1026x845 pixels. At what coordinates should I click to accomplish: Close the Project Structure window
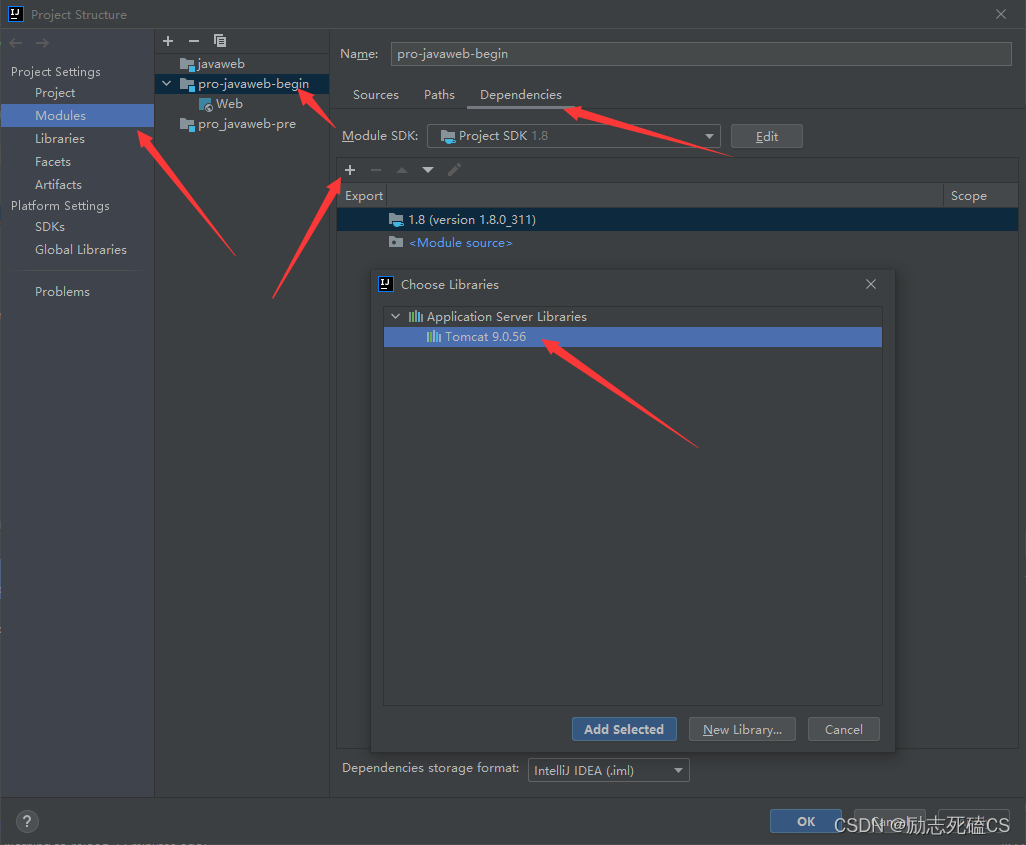tap(1000, 14)
